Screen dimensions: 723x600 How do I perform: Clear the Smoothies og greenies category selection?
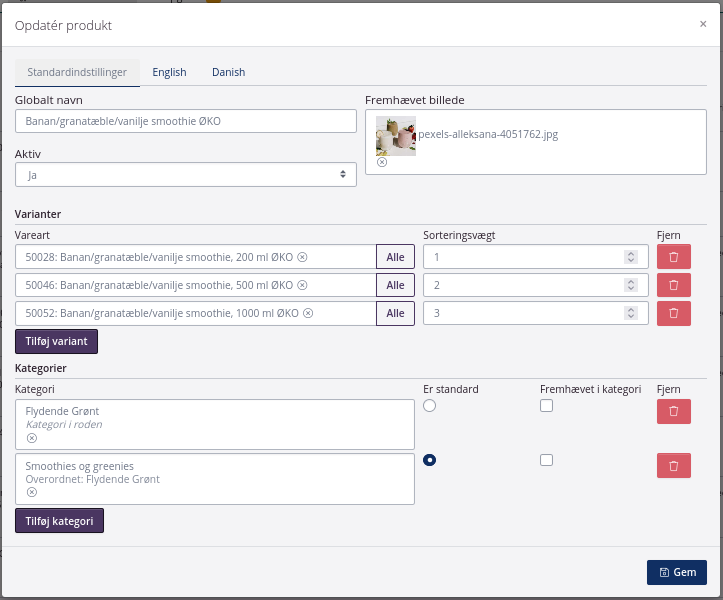coord(32,492)
